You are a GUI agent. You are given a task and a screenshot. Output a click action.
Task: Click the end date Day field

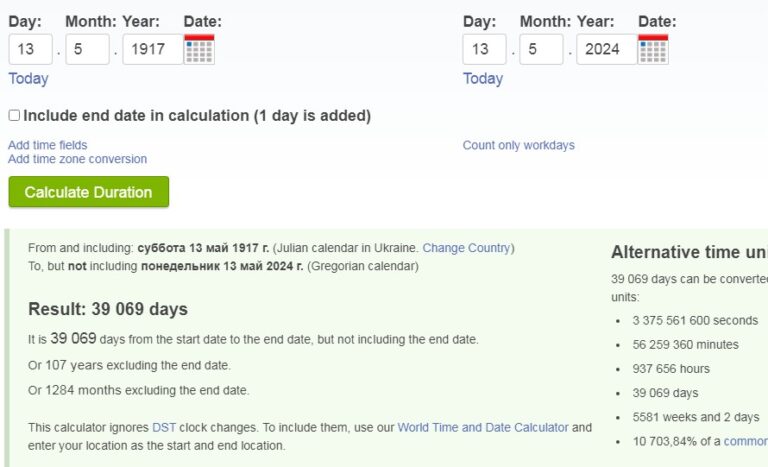pyautogui.click(x=484, y=49)
